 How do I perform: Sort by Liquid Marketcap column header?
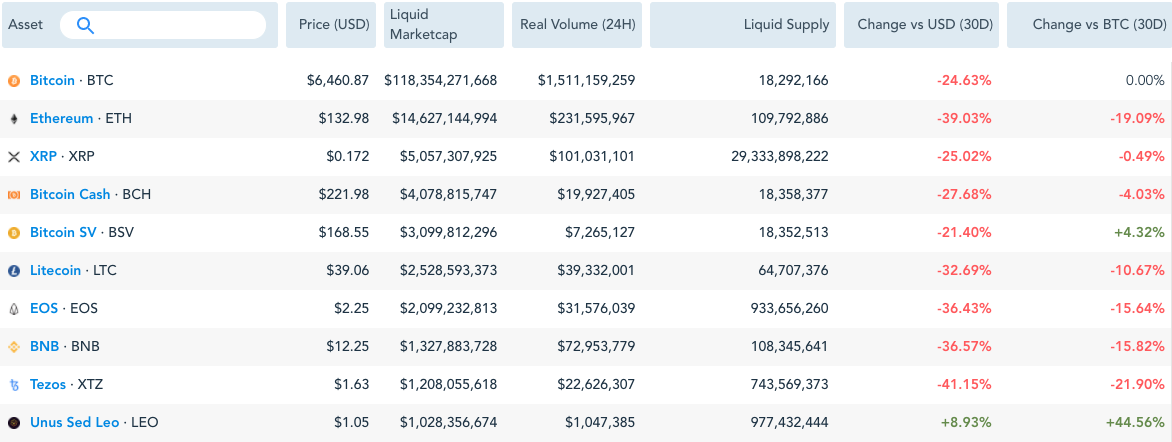pyautogui.click(x=444, y=25)
